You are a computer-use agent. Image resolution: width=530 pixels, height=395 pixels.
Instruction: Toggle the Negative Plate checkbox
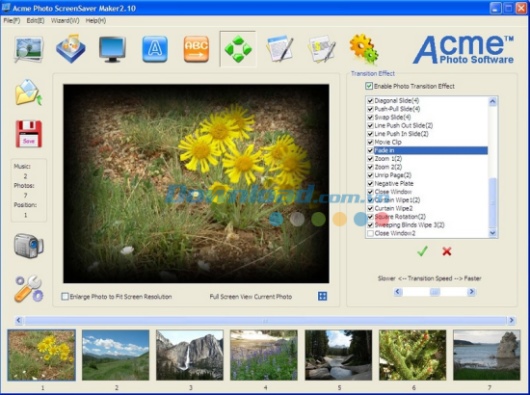(370, 183)
